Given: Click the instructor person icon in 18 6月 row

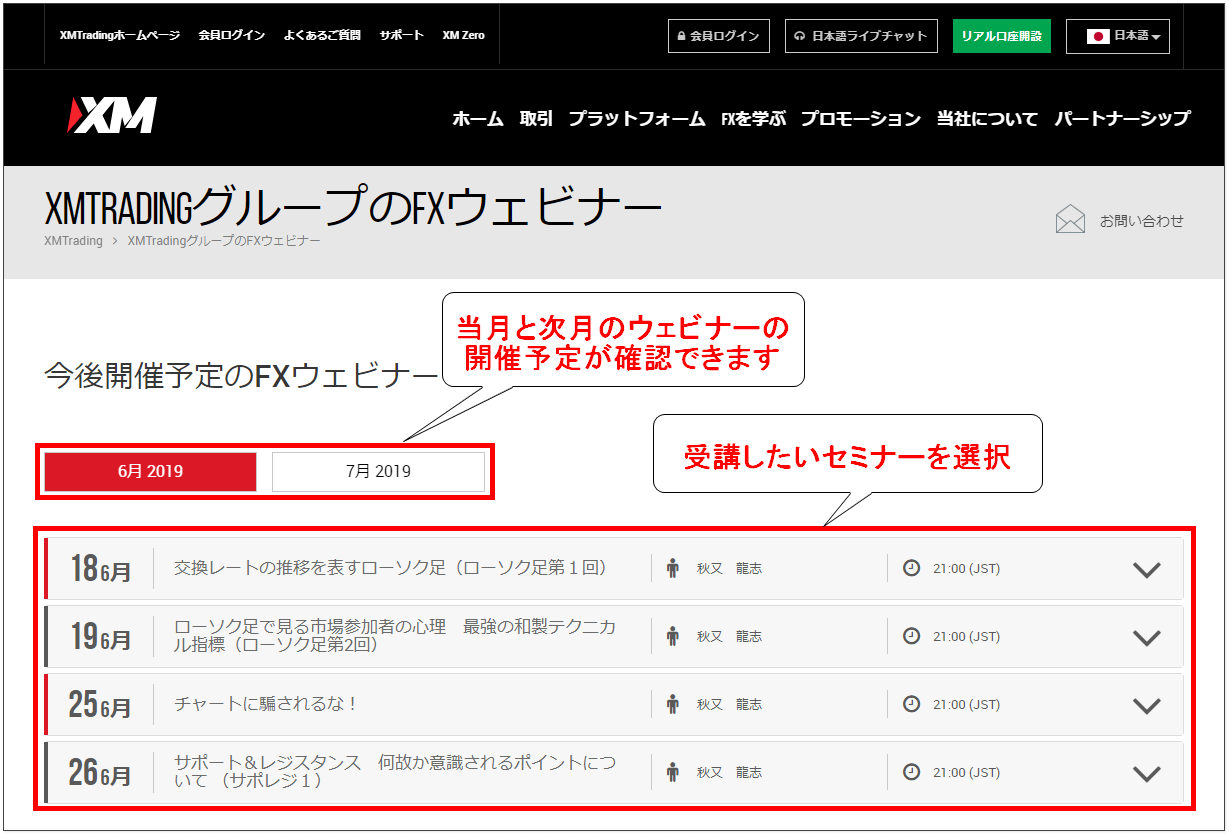Looking at the screenshot, I should (x=673, y=568).
